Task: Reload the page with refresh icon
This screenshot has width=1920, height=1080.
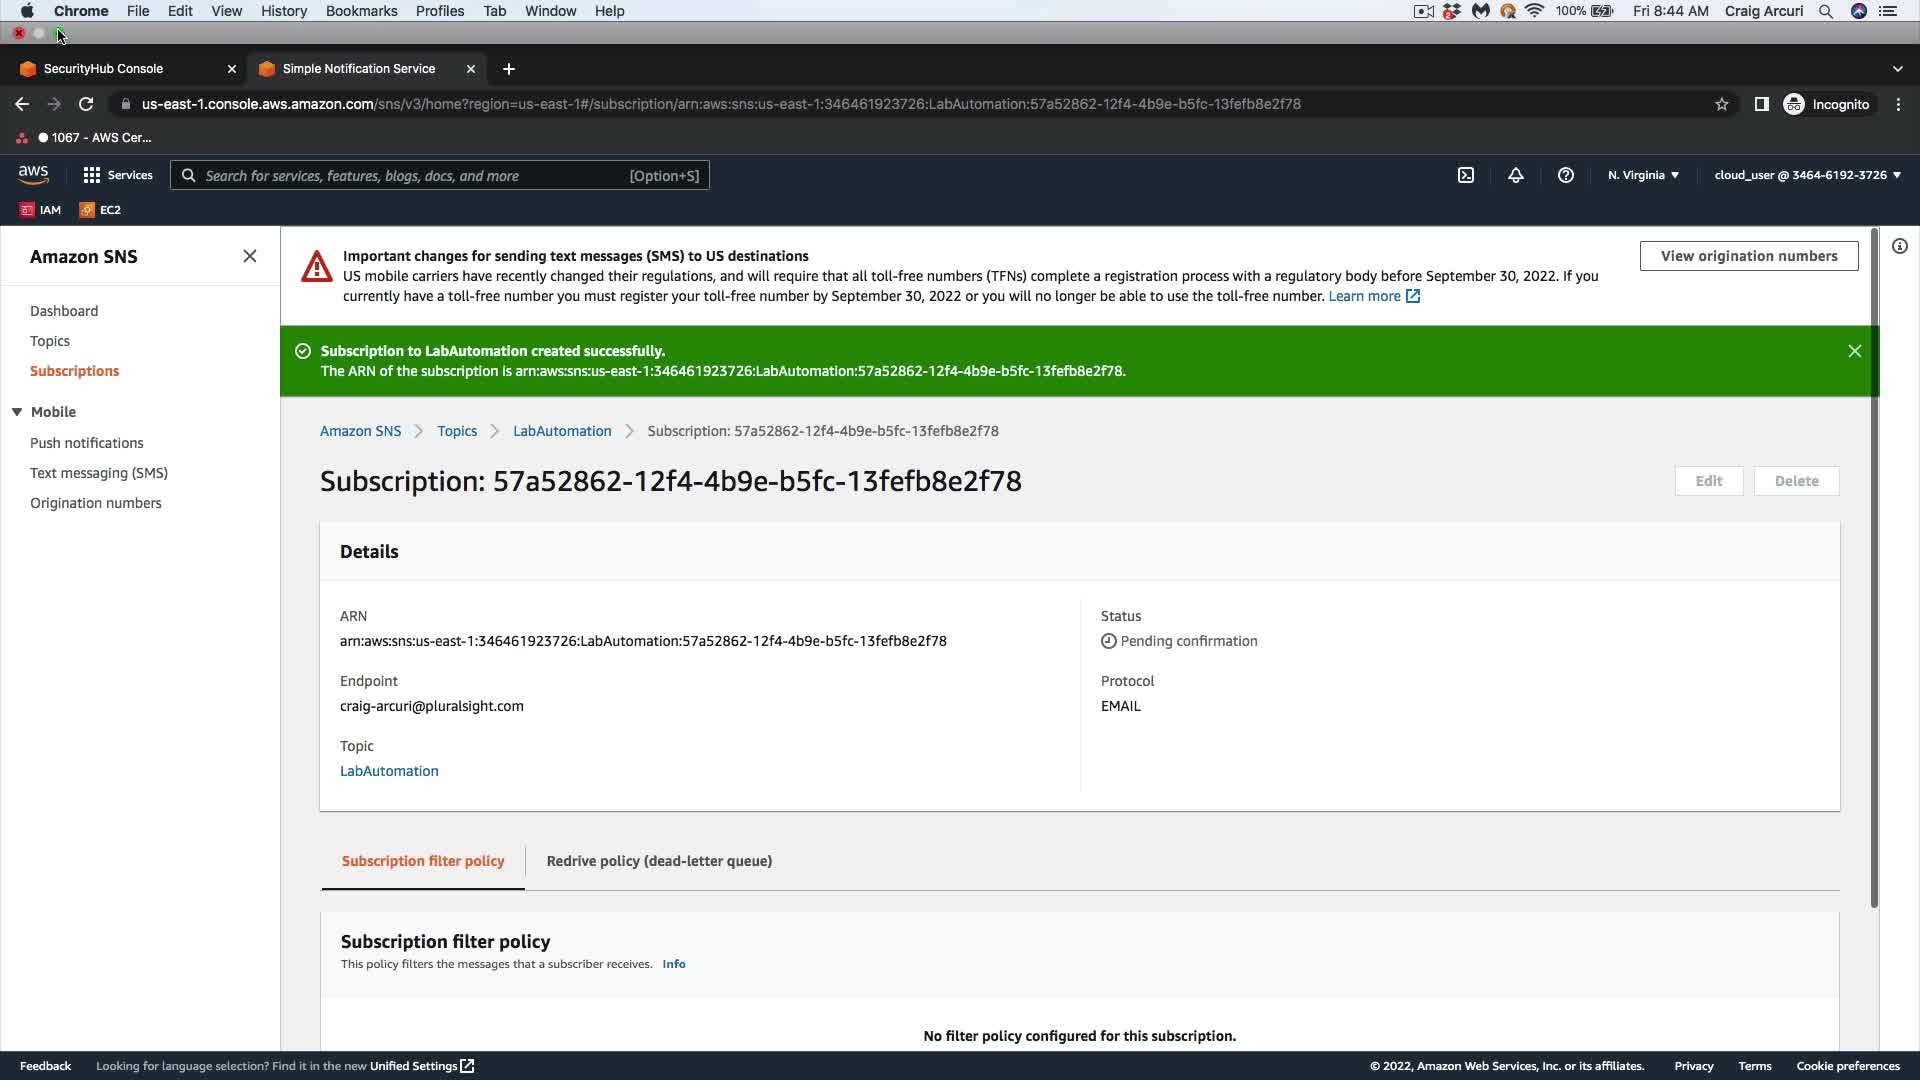Action: click(86, 104)
